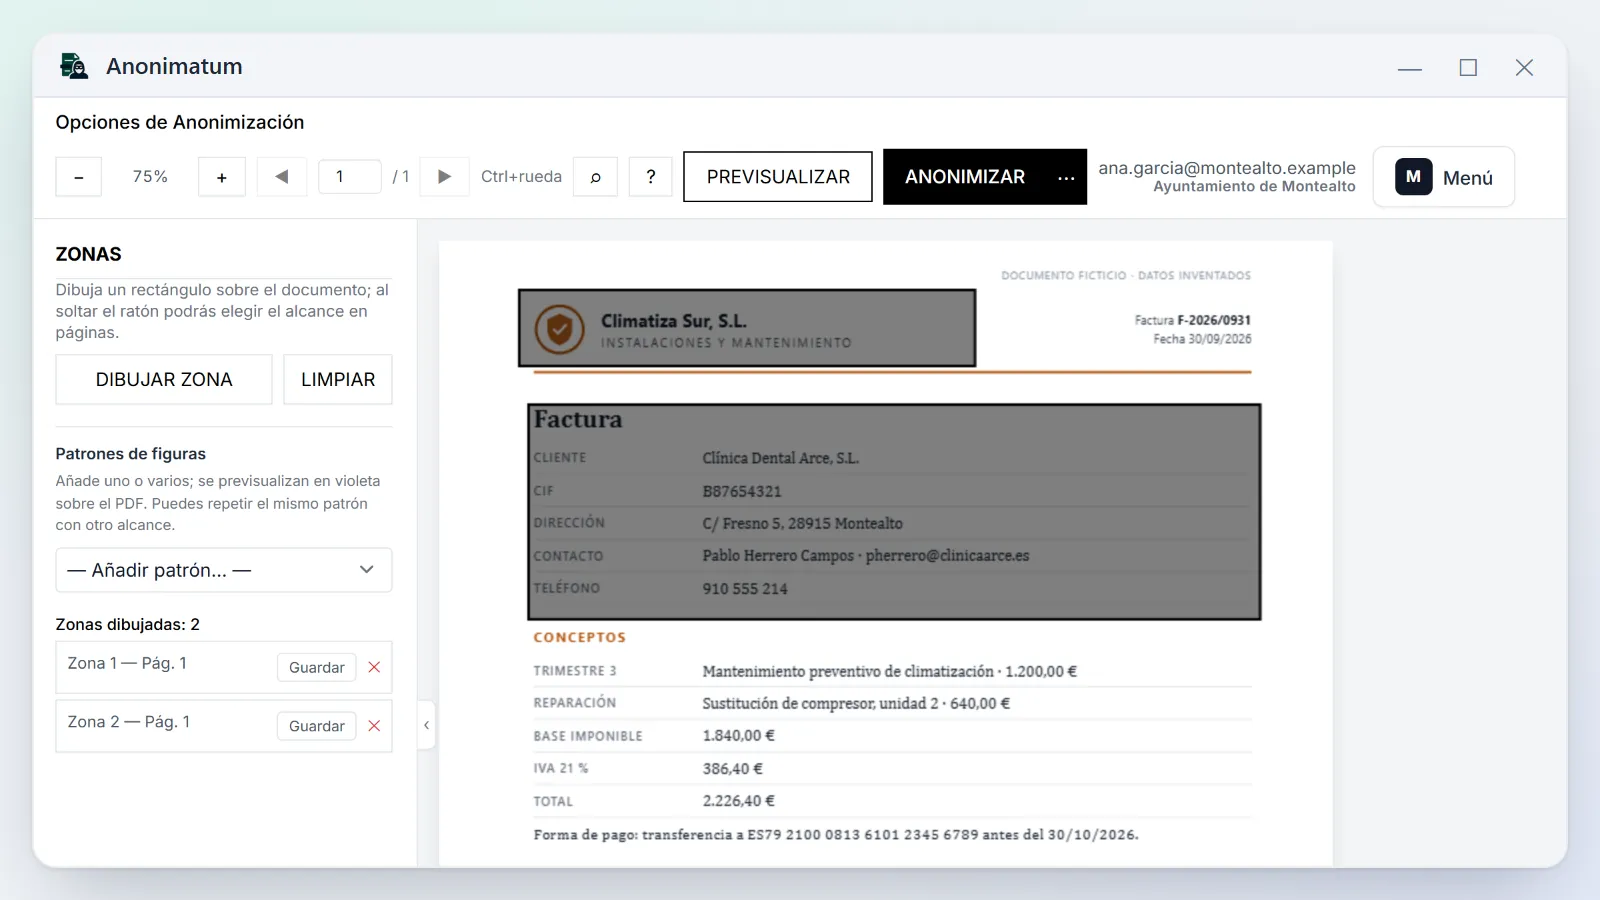Image resolution: width=1600 pixels, height=900 pixels.
Task: Open the Menú button
Action: [x=1443, y=177]
